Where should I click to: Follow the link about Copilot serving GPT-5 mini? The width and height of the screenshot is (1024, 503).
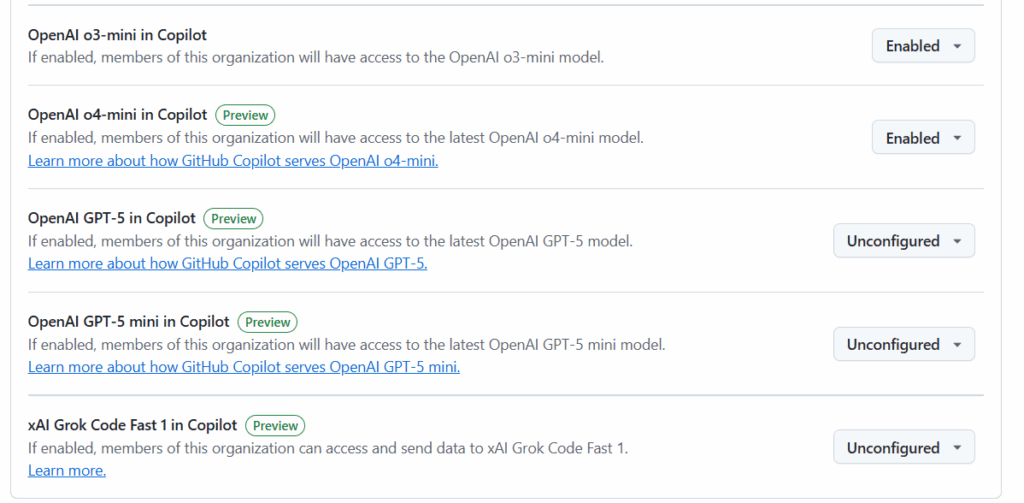click(x=244, y=367)
